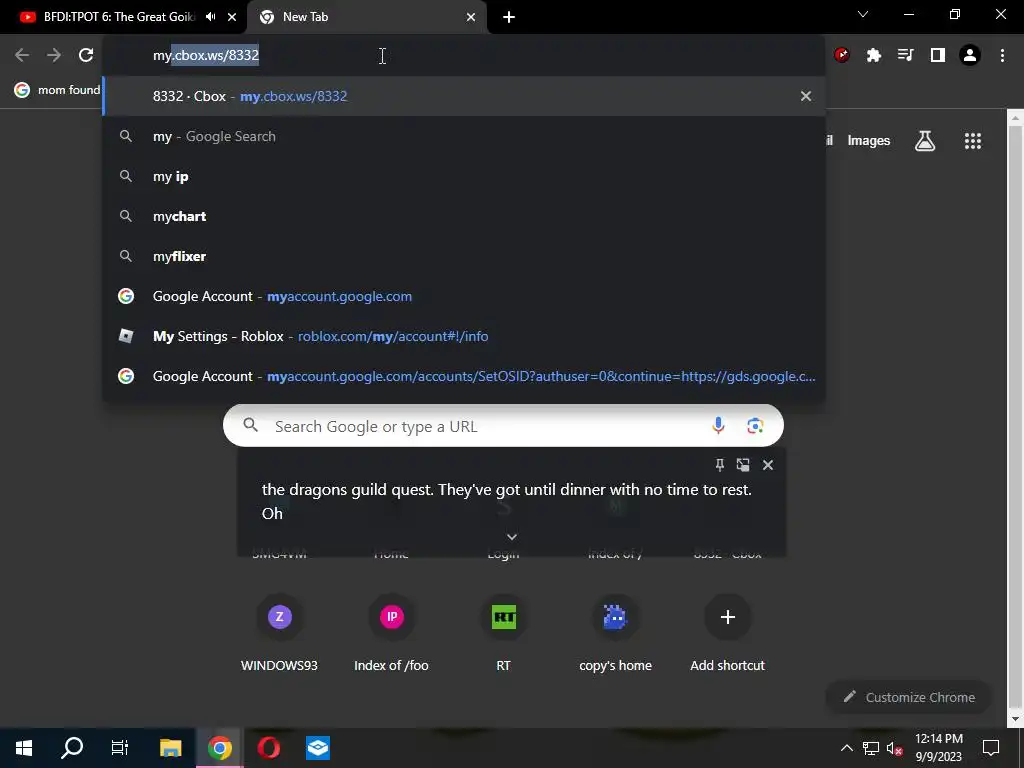
Task: Open the Windows Start menu
Action: point(24,748)
